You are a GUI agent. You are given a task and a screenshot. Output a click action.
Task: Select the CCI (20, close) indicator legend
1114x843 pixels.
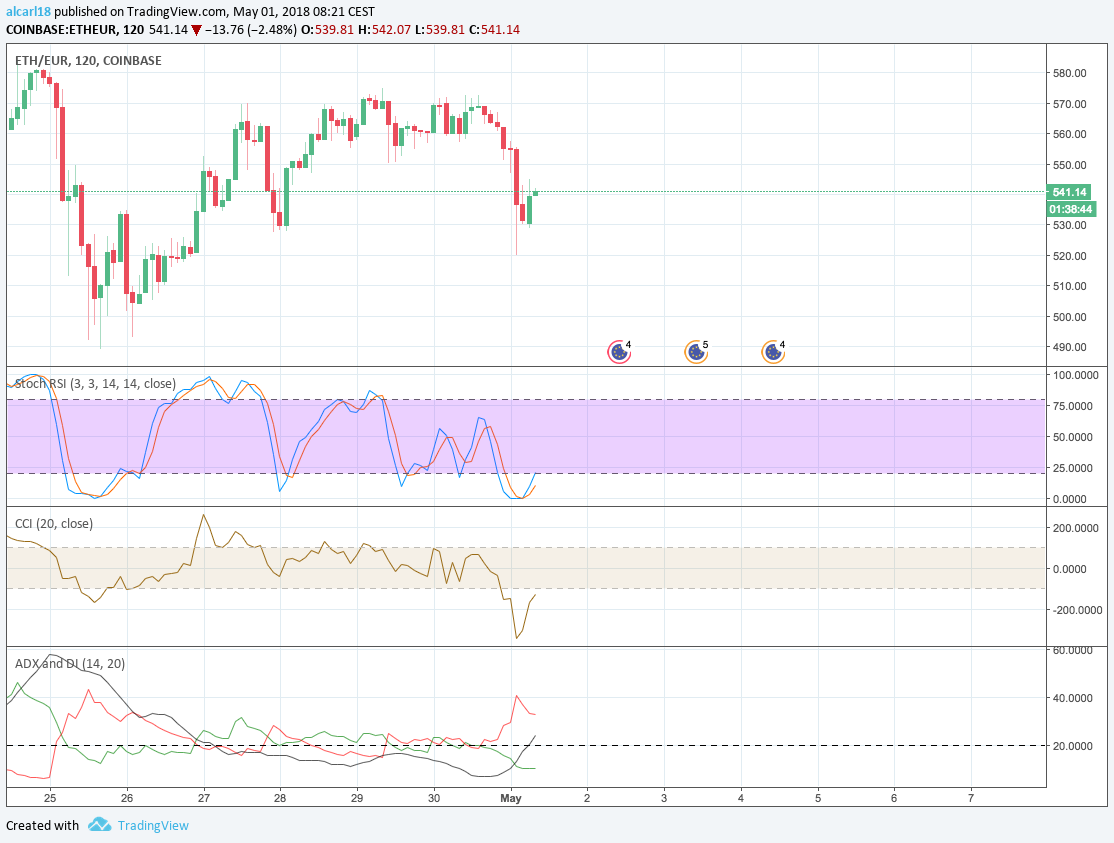coord(54,523)
